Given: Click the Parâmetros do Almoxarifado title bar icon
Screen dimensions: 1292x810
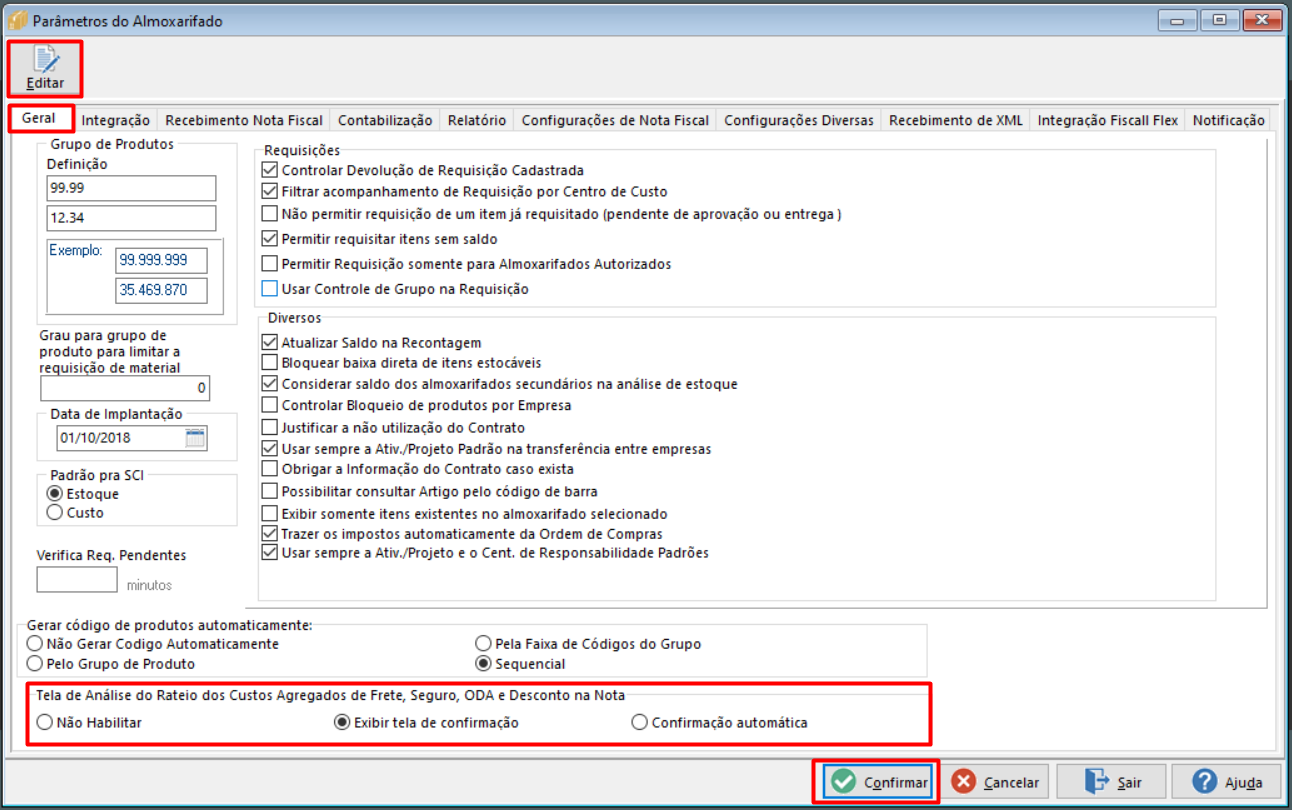Looking at the screenshot, I should pyautogui.click(x=17, y=20).
